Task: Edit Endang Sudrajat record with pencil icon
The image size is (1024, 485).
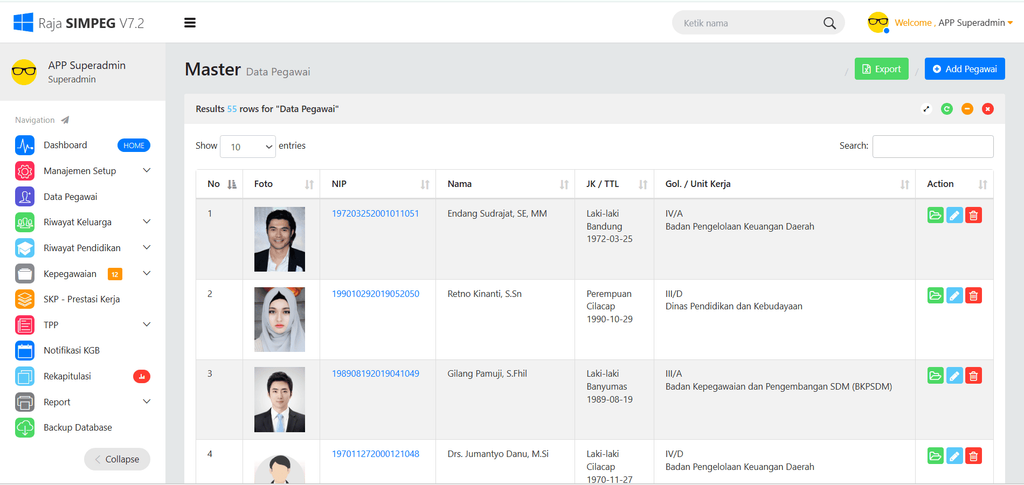Action: pos(954,215)
